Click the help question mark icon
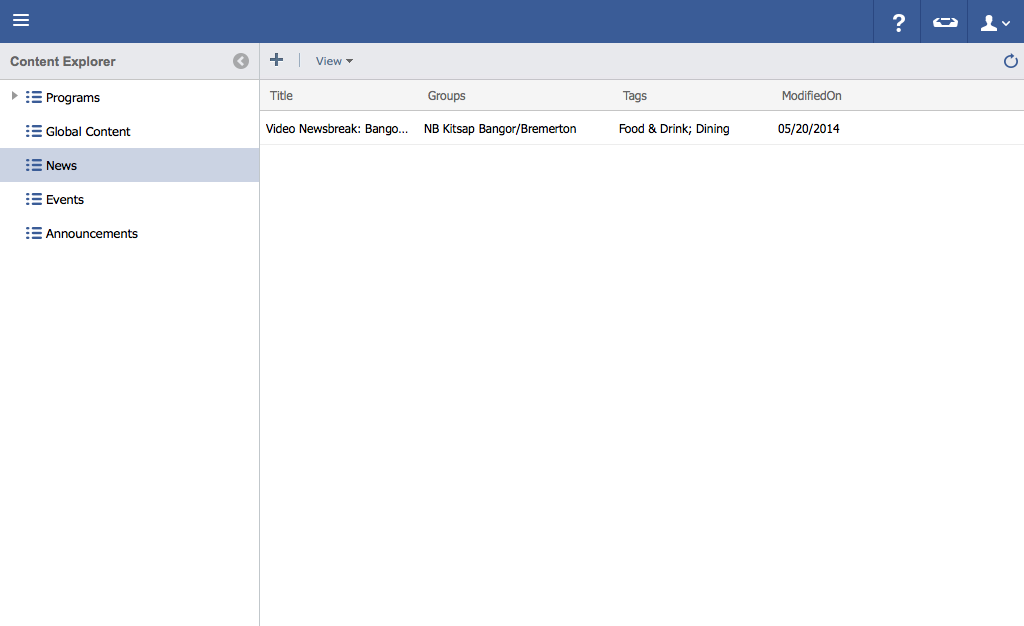1024x626 pixels. 898,23
